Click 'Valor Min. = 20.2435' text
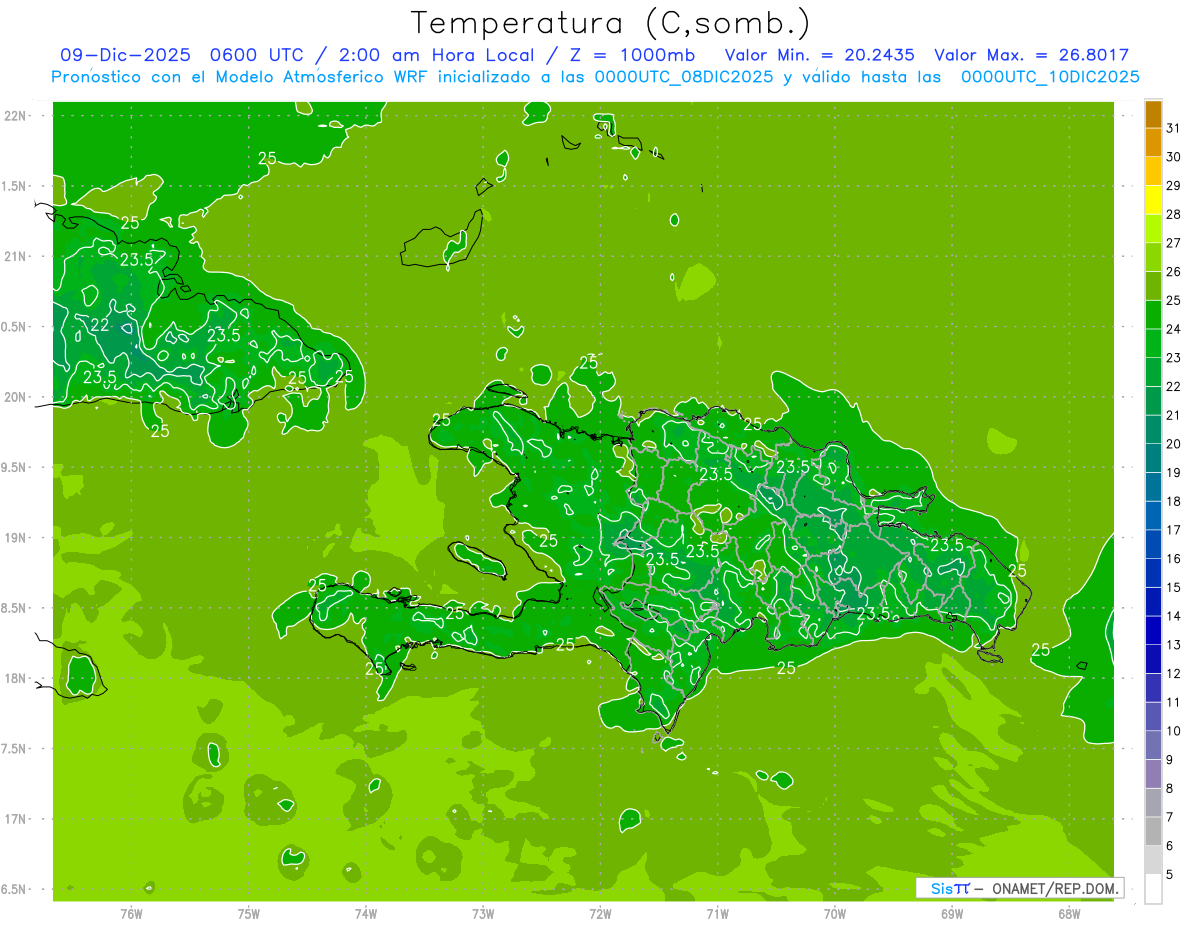The width and height of the screenshot is (1200, 927). [820, 55]
